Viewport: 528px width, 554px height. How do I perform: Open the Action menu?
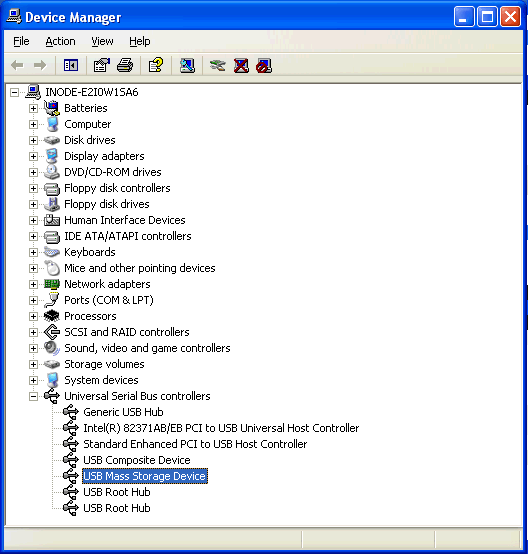60,41
